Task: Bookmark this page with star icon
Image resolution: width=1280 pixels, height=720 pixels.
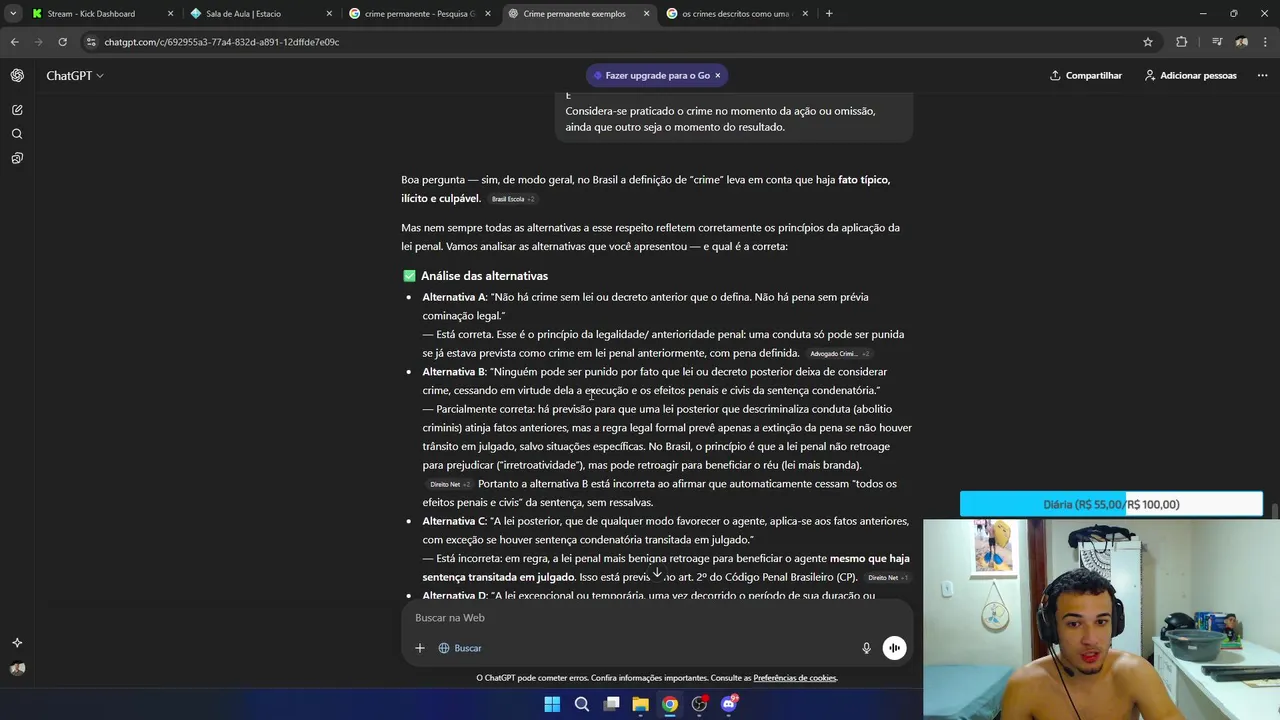Action: point(1148,42)
